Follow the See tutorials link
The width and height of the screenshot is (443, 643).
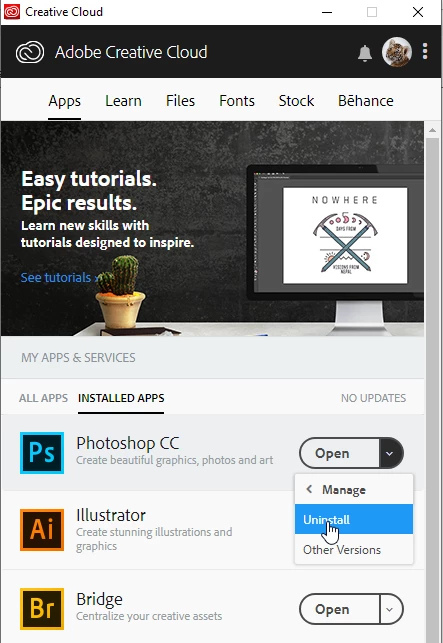coord(59,278)
